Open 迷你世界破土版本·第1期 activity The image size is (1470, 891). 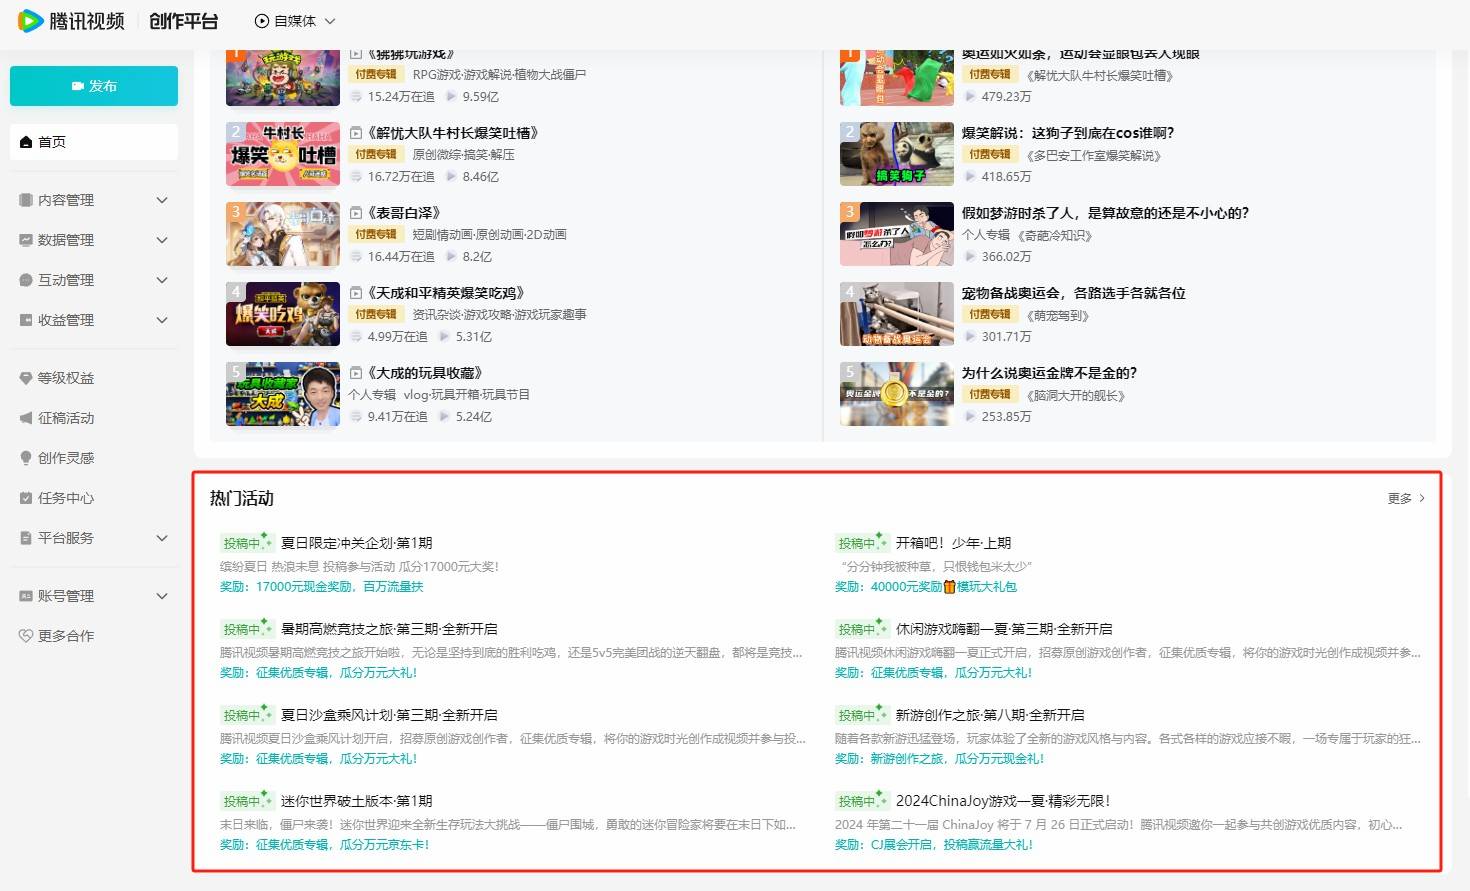coord(357,801)
